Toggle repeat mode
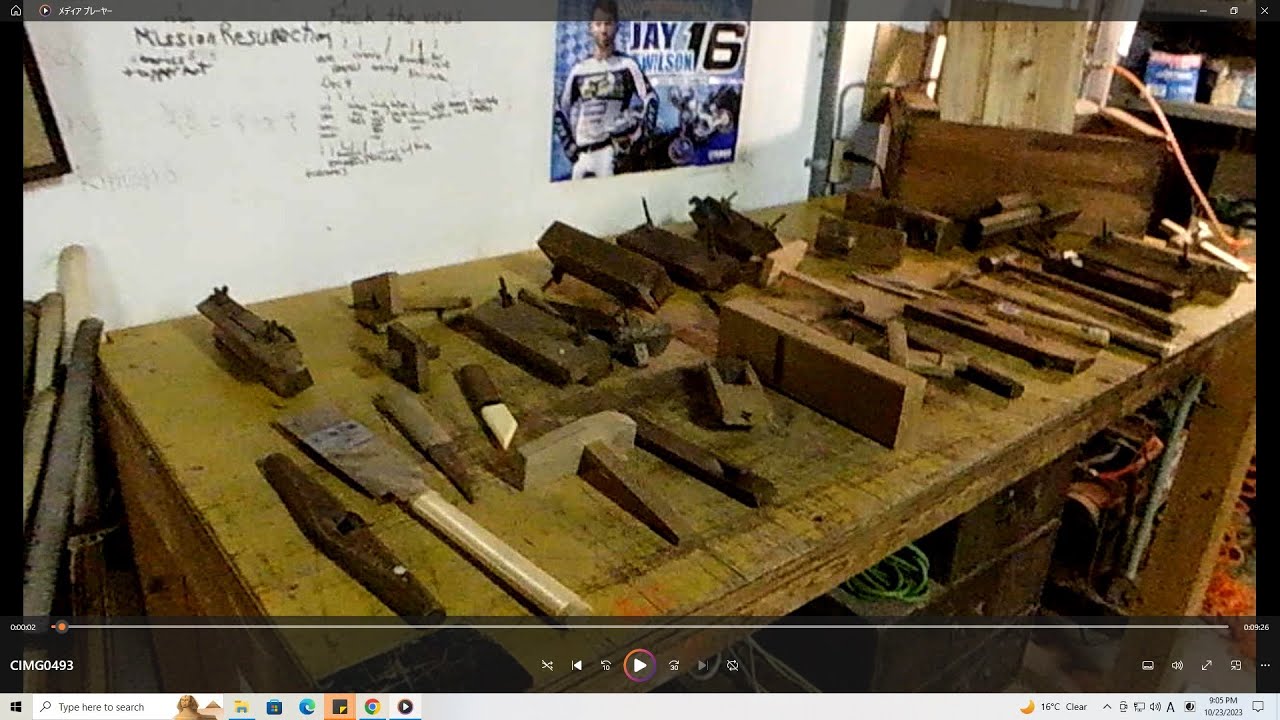Image resolution: width=1280 pixels, height=720 pixels. click(x=733, y=665)
